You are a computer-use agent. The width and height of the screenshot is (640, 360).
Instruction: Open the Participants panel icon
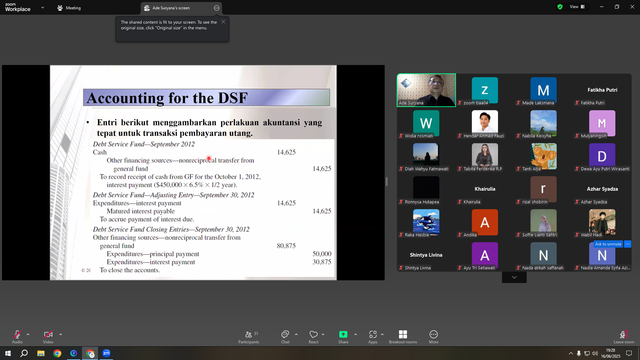[x=248, y=334]
